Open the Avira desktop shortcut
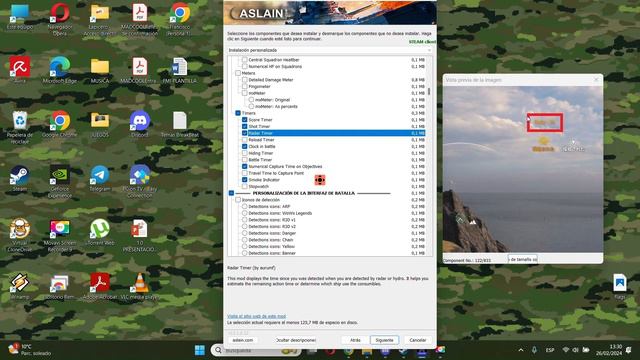 (19, 70)
